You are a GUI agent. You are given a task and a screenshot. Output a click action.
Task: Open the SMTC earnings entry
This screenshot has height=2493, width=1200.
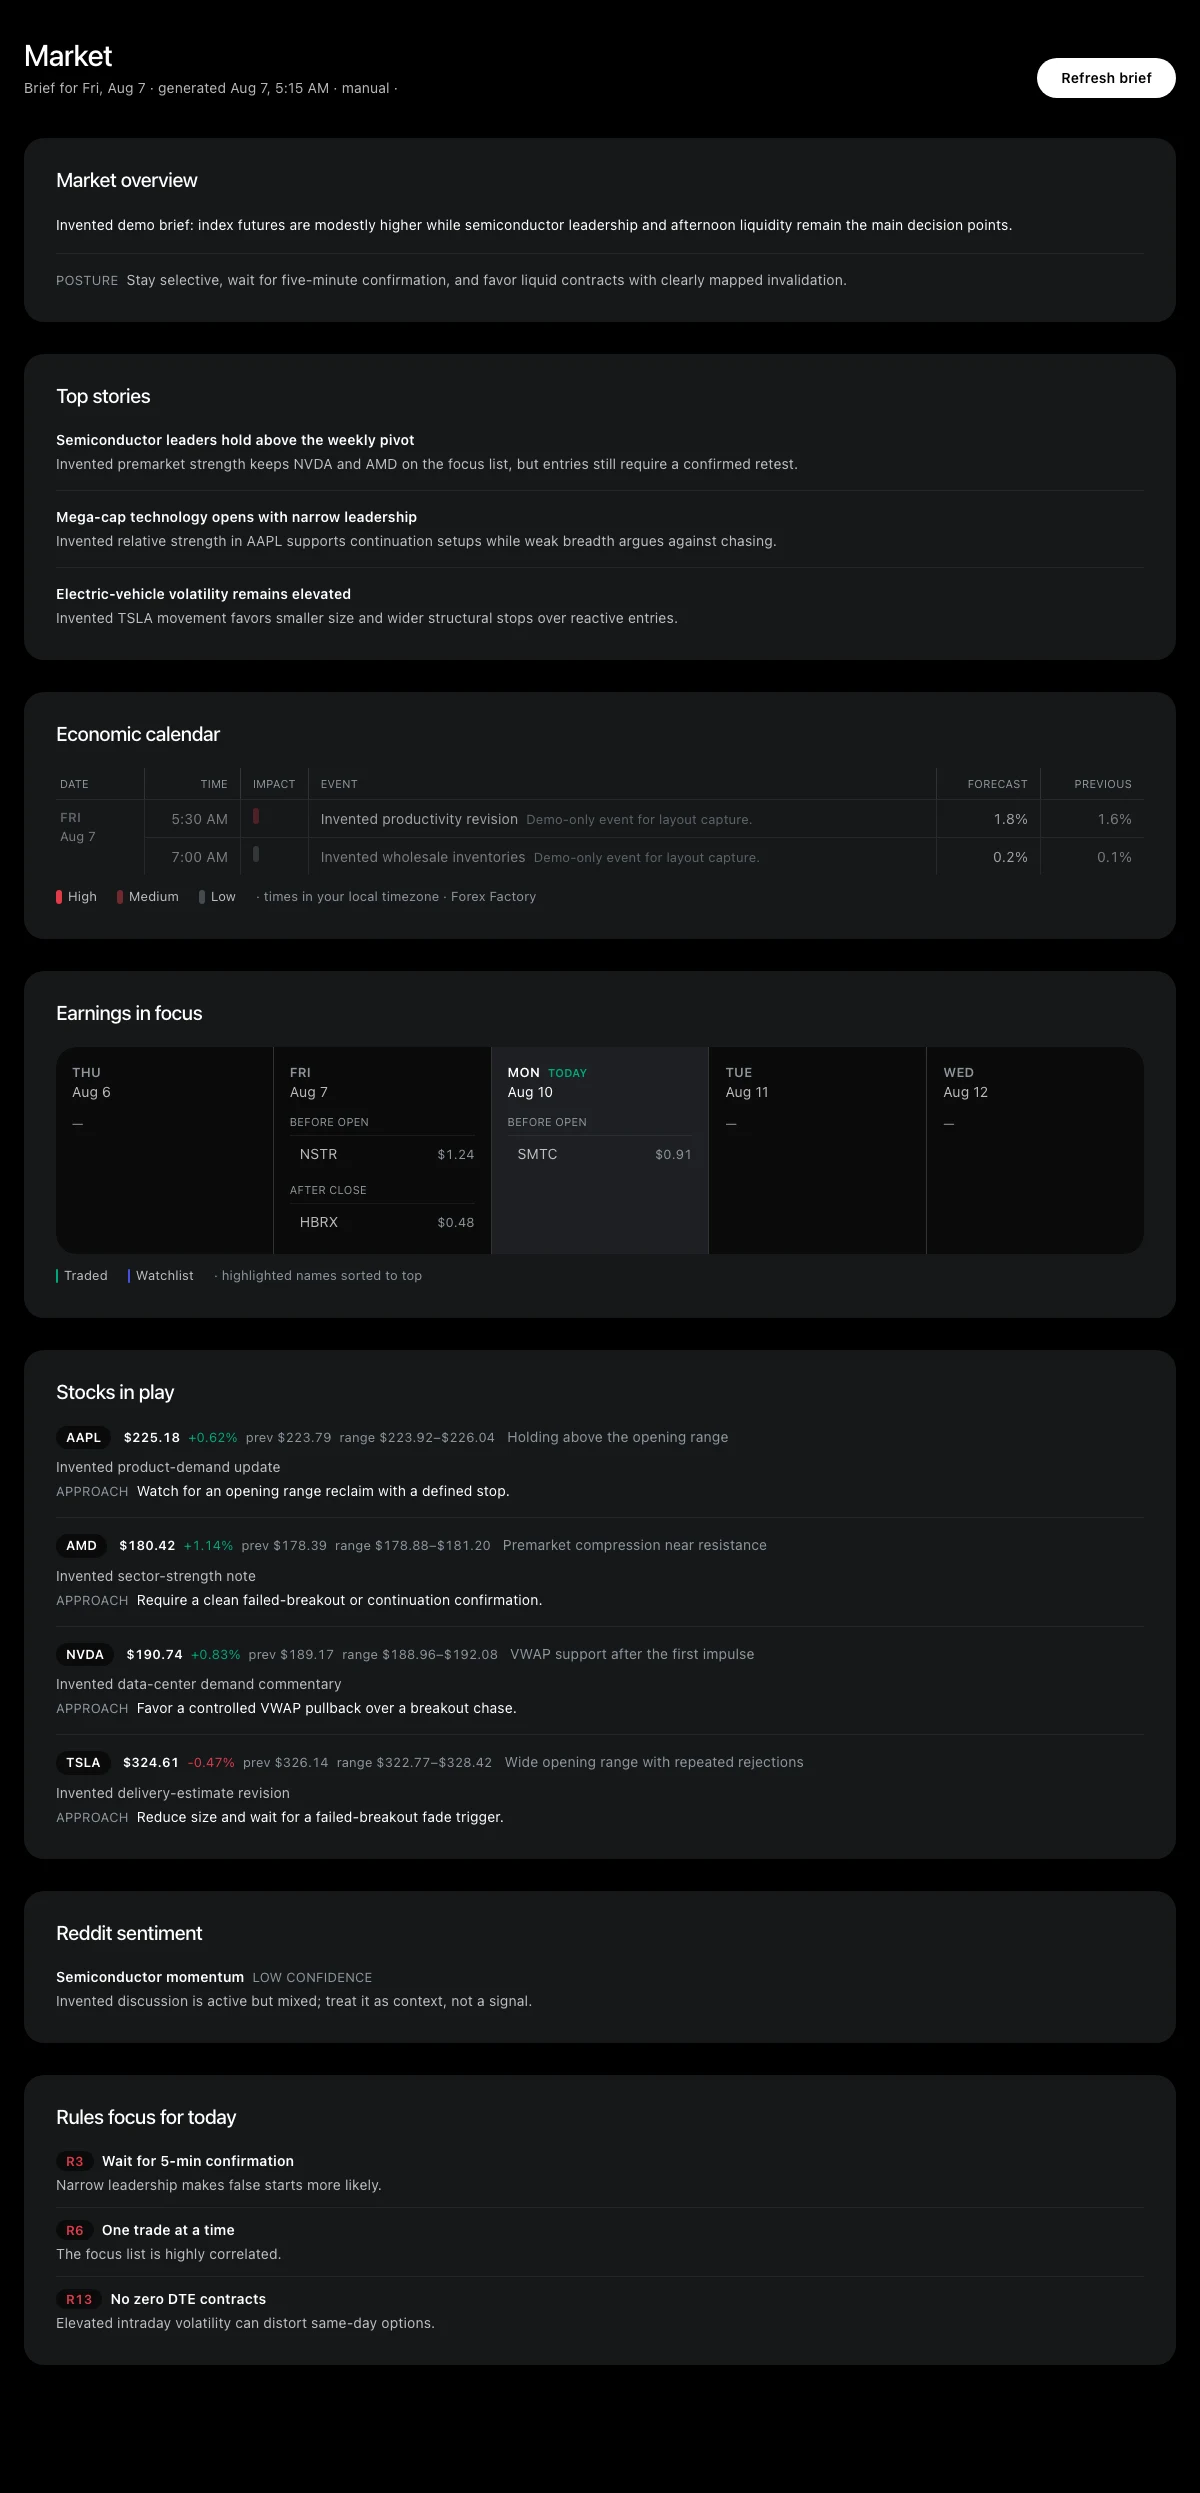[600, 1154]
